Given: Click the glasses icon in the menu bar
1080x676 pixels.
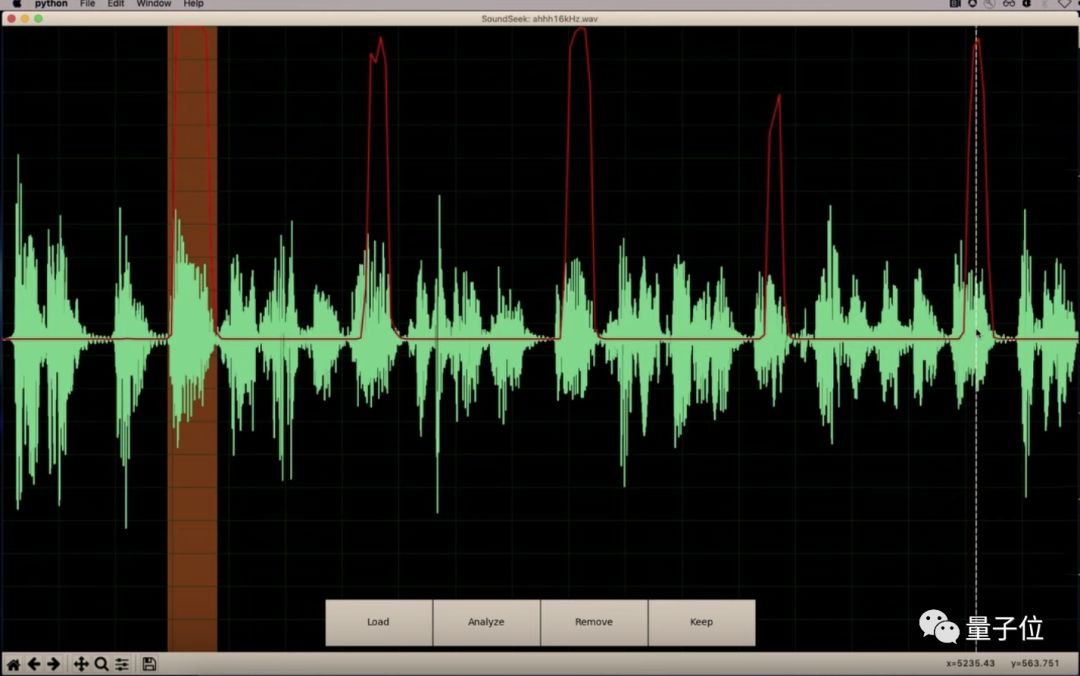Looking at the screenshot, I should point(1008,3).
